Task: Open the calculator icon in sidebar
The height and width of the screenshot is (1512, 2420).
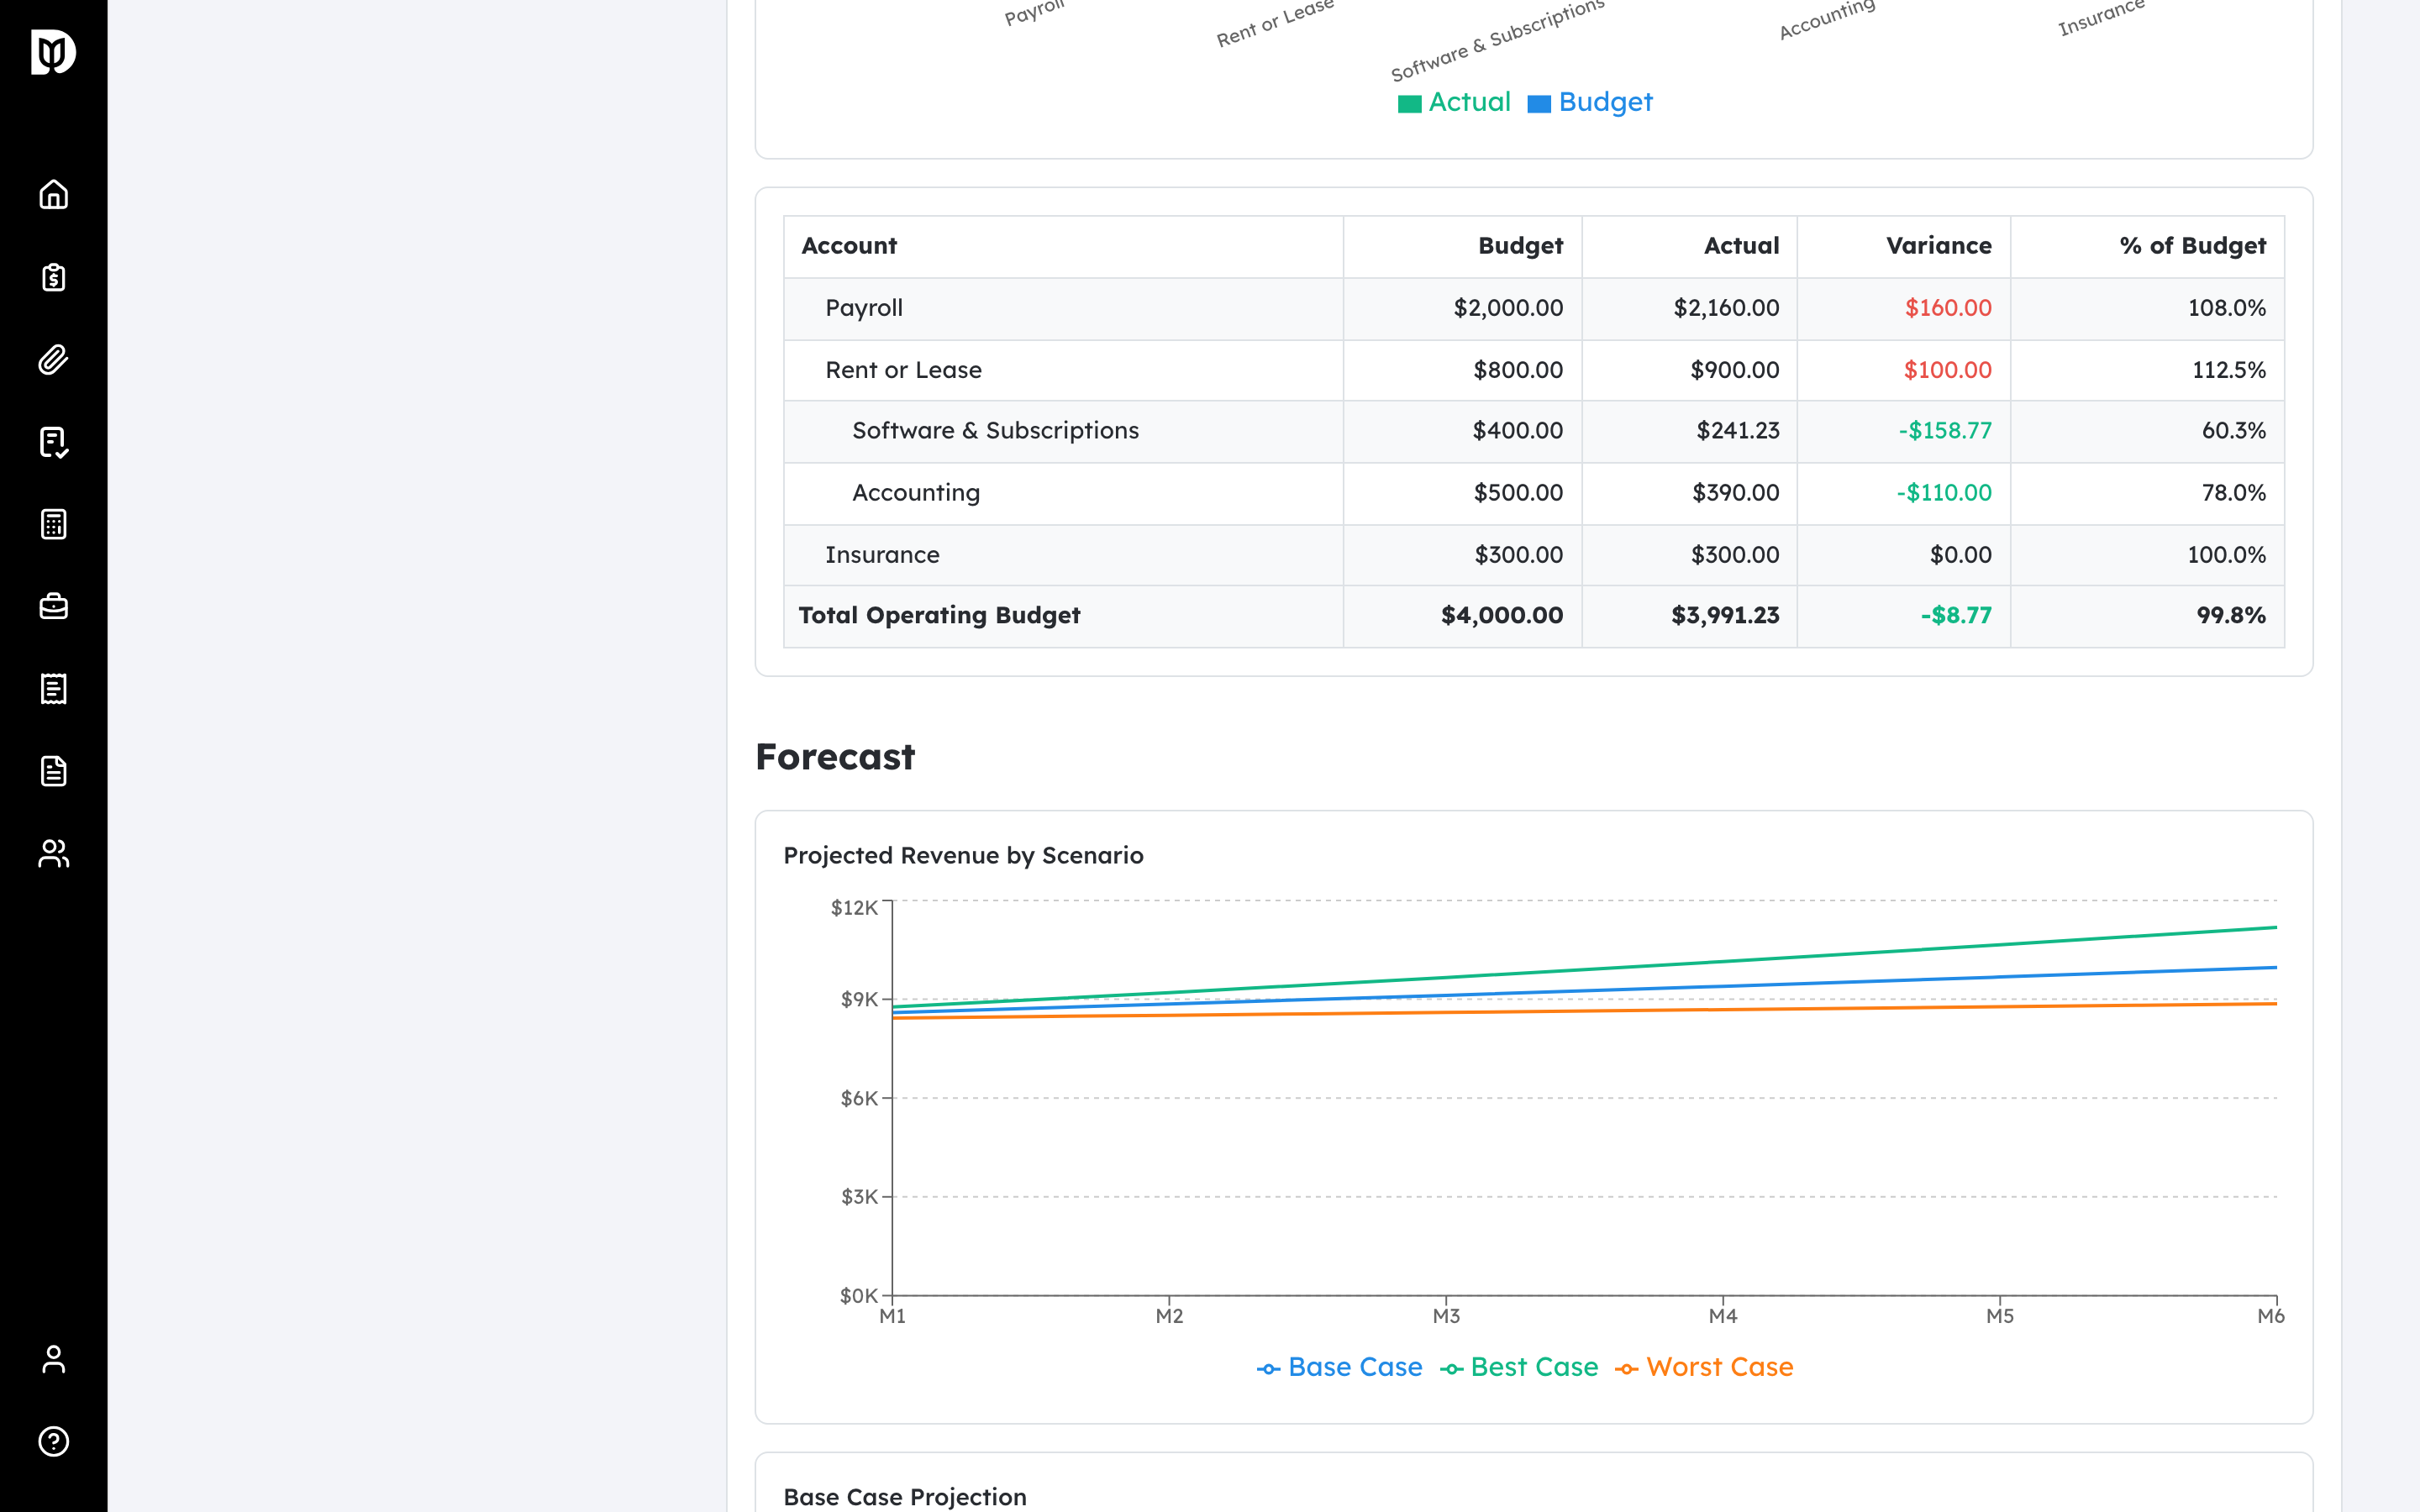Action: tap(53, 524)
